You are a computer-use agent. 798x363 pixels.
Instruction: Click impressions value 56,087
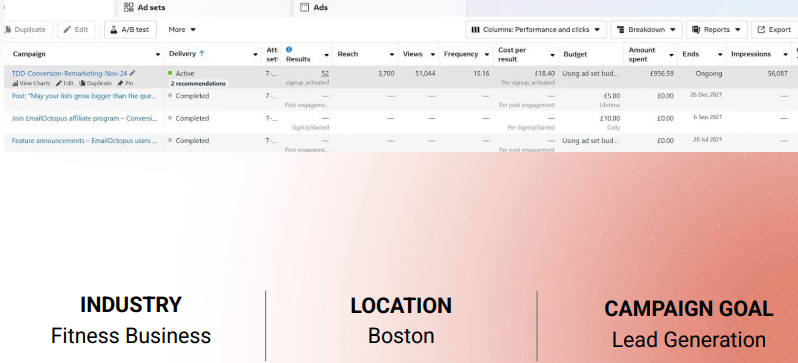coord(778,73)
